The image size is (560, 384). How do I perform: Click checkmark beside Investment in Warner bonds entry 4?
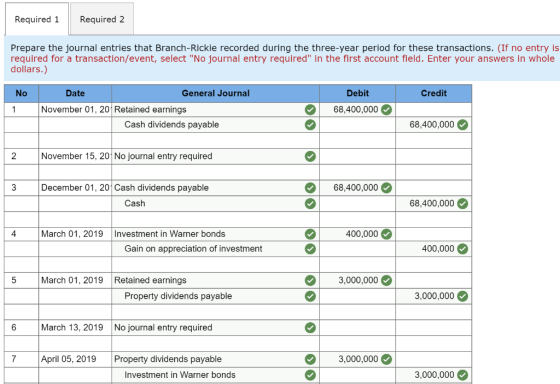[310, 234]
